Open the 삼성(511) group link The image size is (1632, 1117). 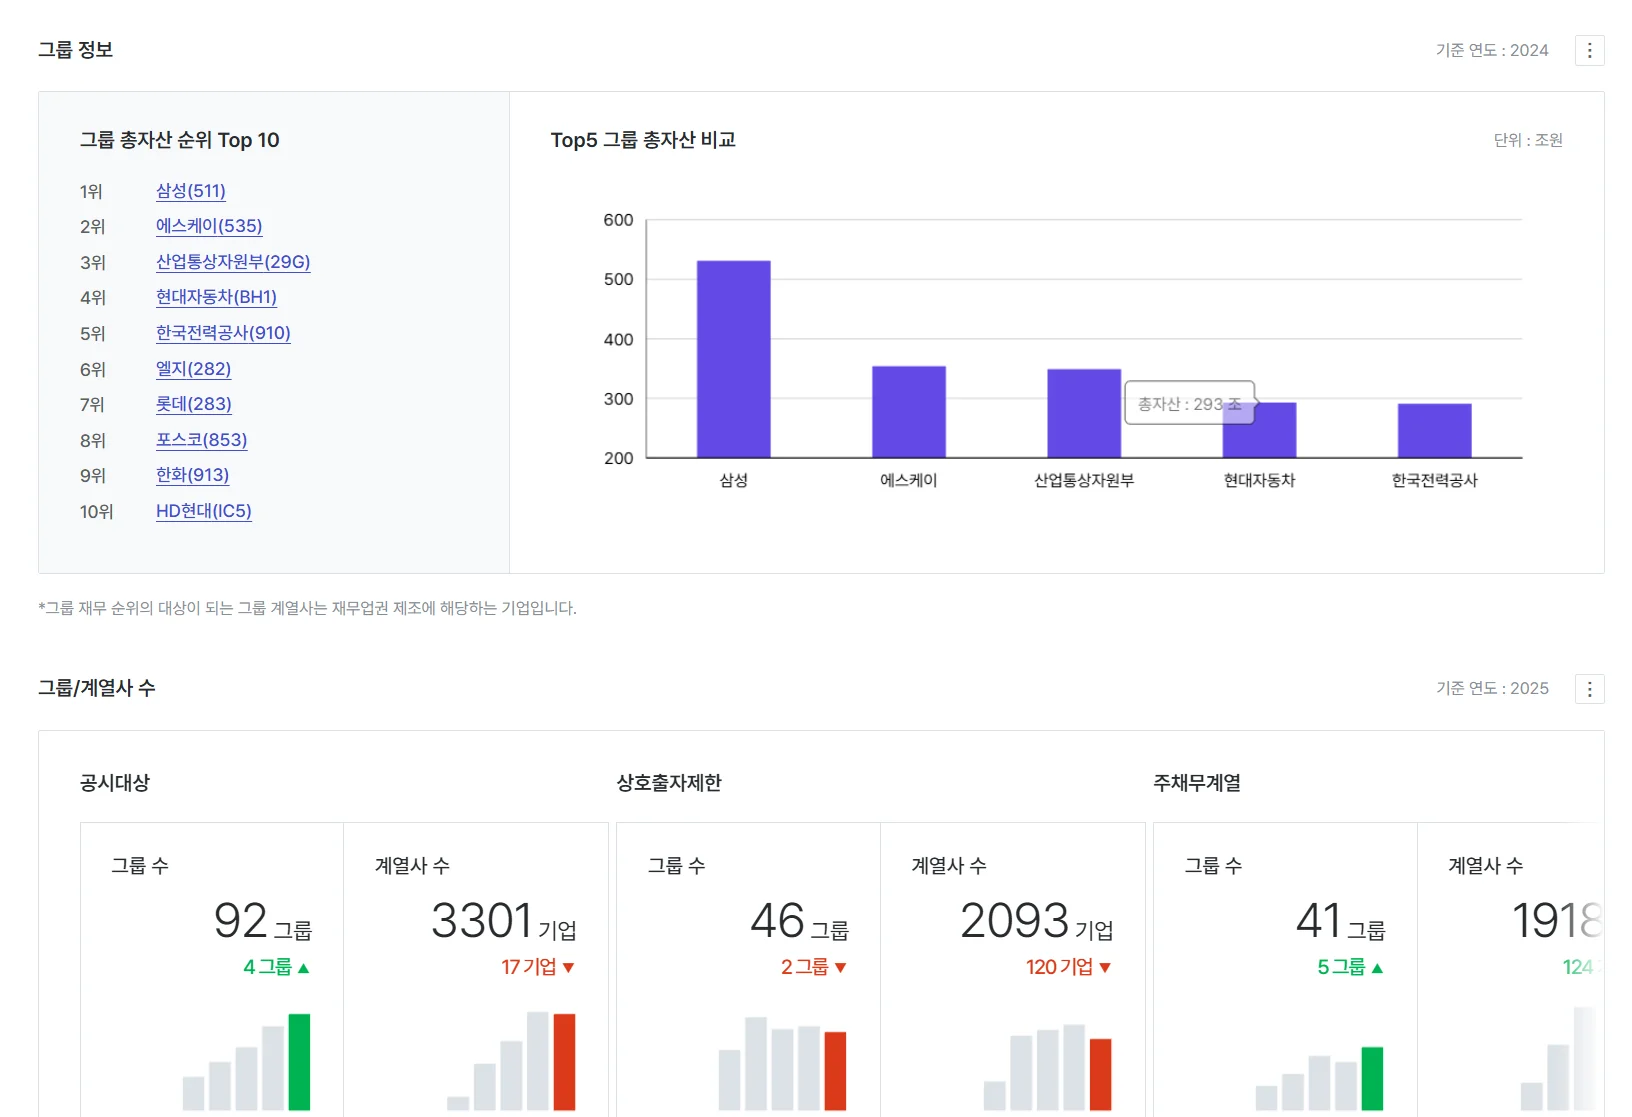pos(191,191)
